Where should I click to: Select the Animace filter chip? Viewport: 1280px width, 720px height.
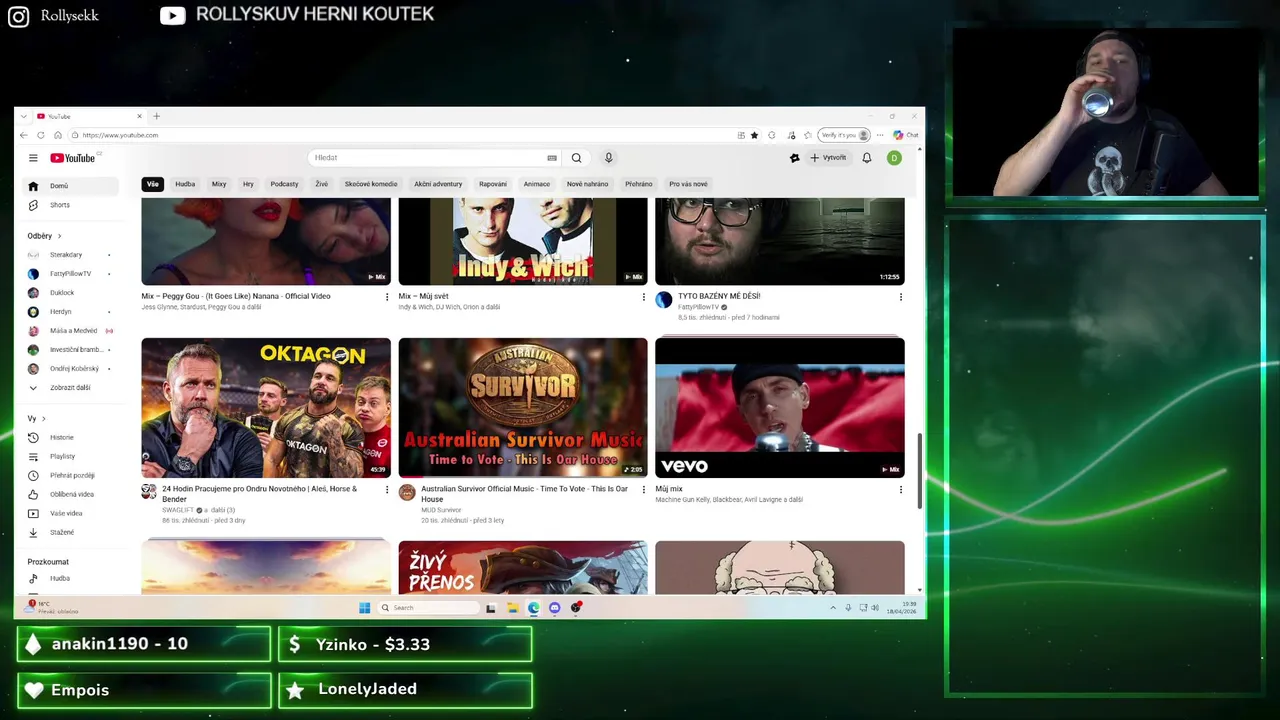537,184
